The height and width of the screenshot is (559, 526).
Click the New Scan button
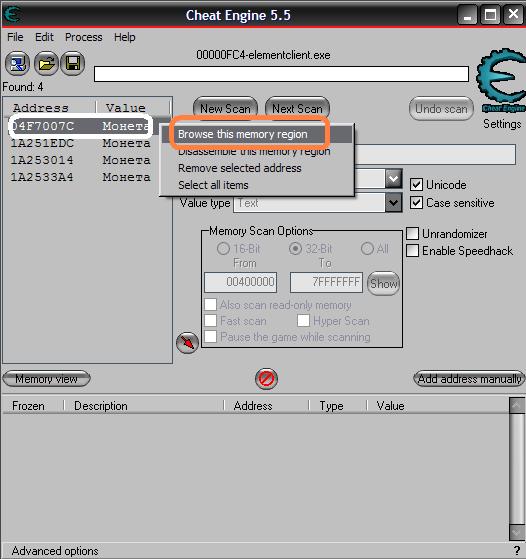225,108
